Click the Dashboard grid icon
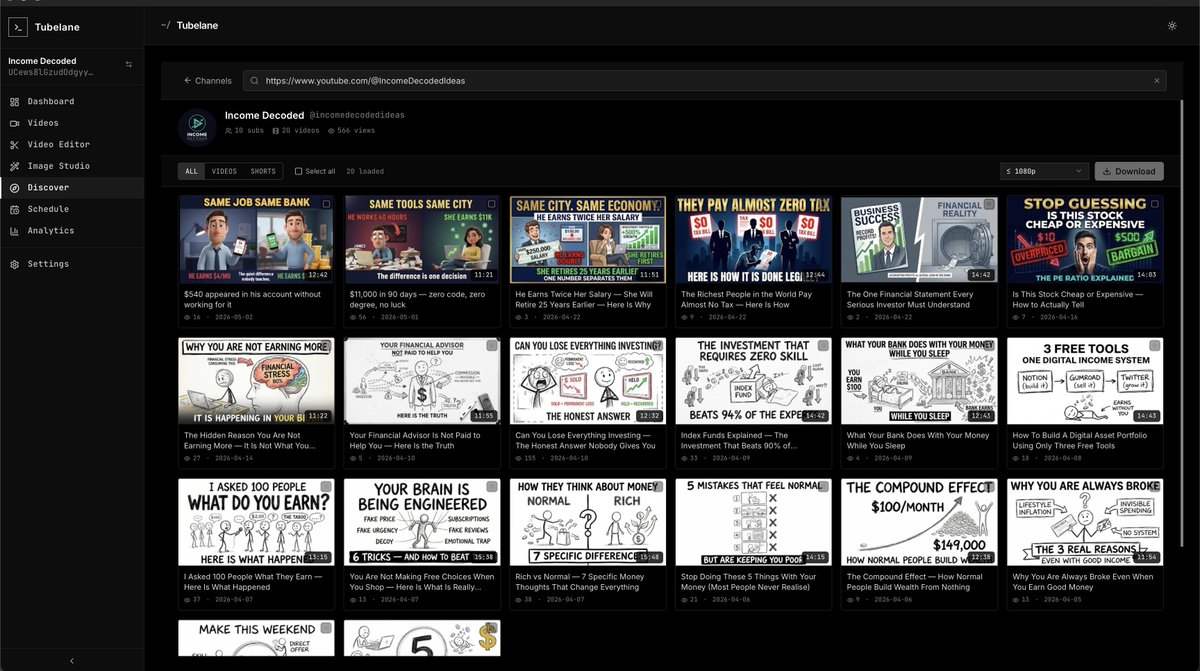The width and height of the screenshot is (1200, 671). point(15,101)
